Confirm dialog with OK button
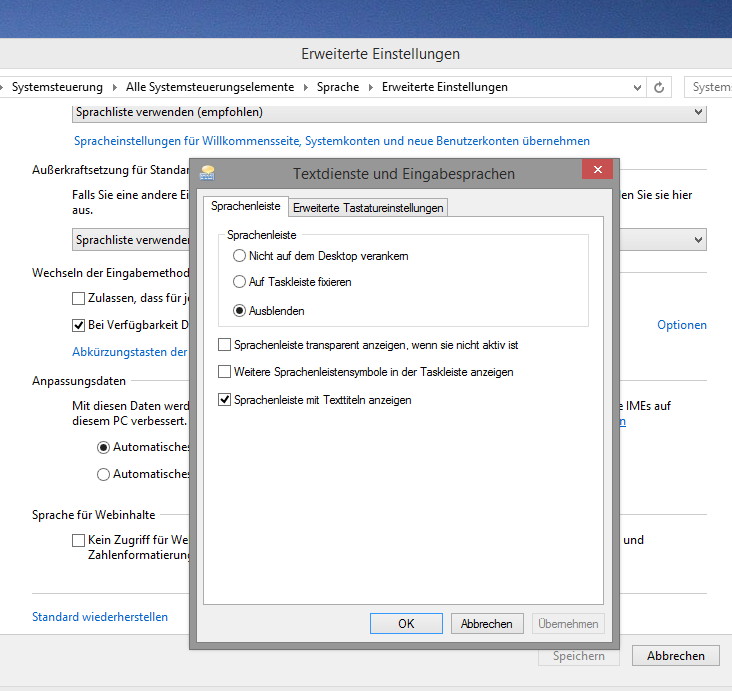732x691 pixels. pyautogui.click(x=406, y=624)
